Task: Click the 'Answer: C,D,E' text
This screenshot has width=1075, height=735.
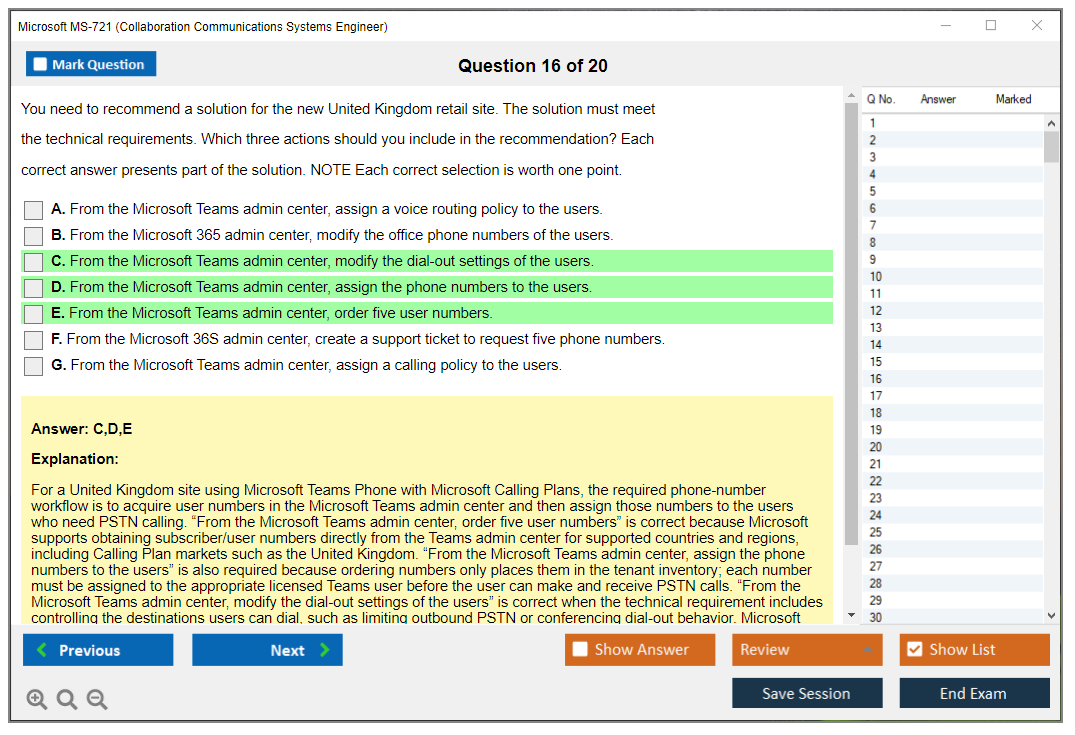Action: 82,429
